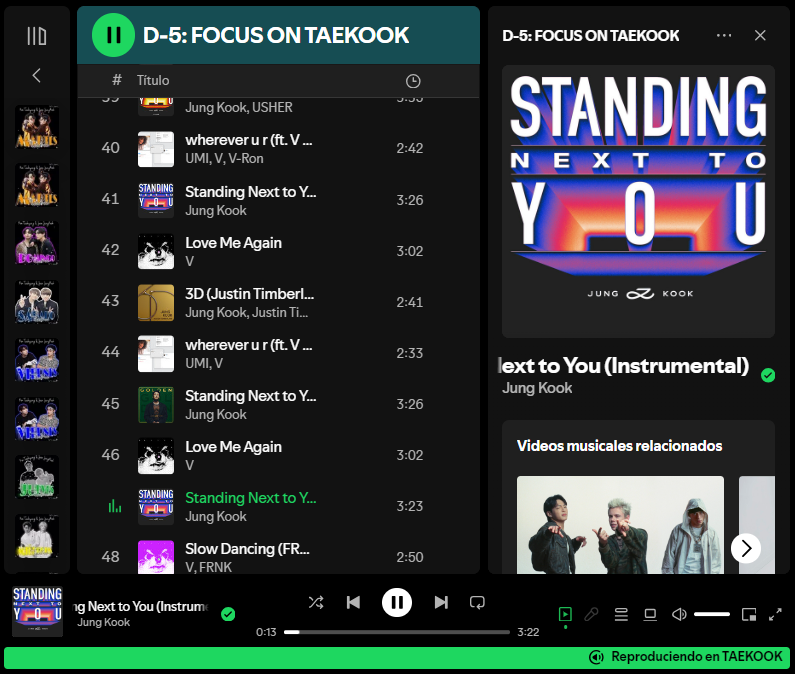
Task: Click Golden album art on track 45
Action: [x=156, y=405]
